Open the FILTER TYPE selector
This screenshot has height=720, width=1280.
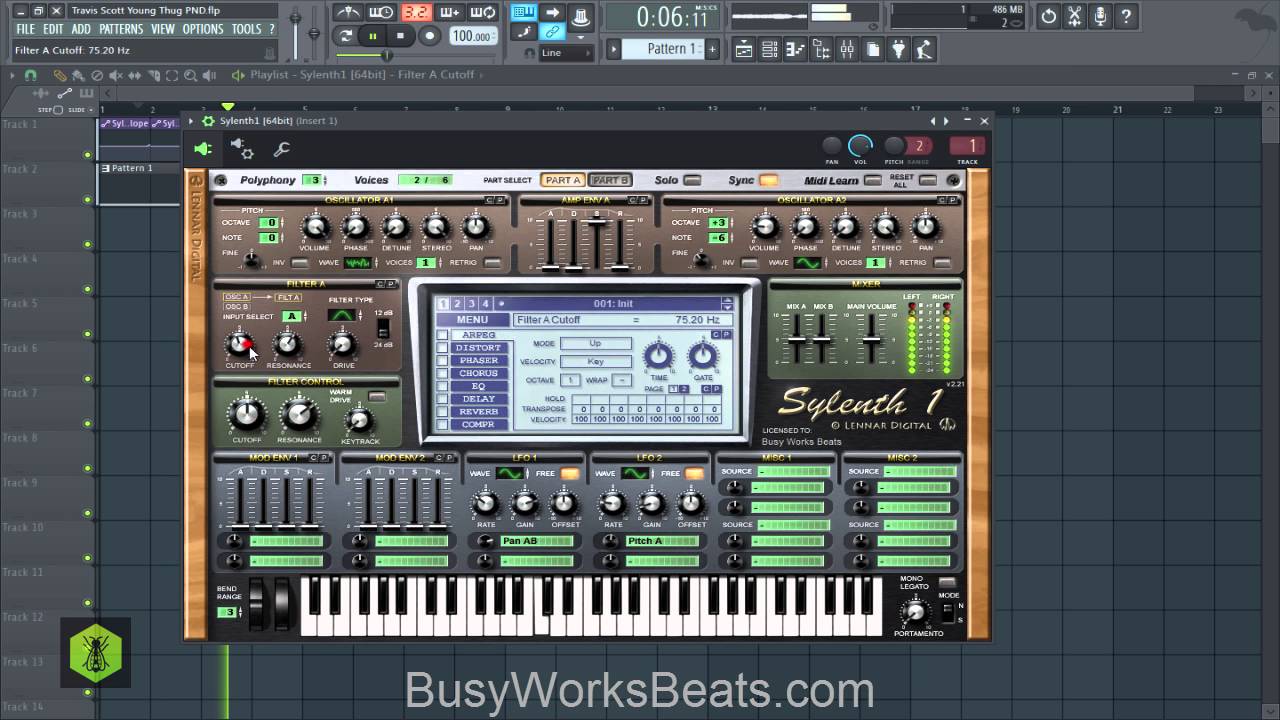coord(343,315)
